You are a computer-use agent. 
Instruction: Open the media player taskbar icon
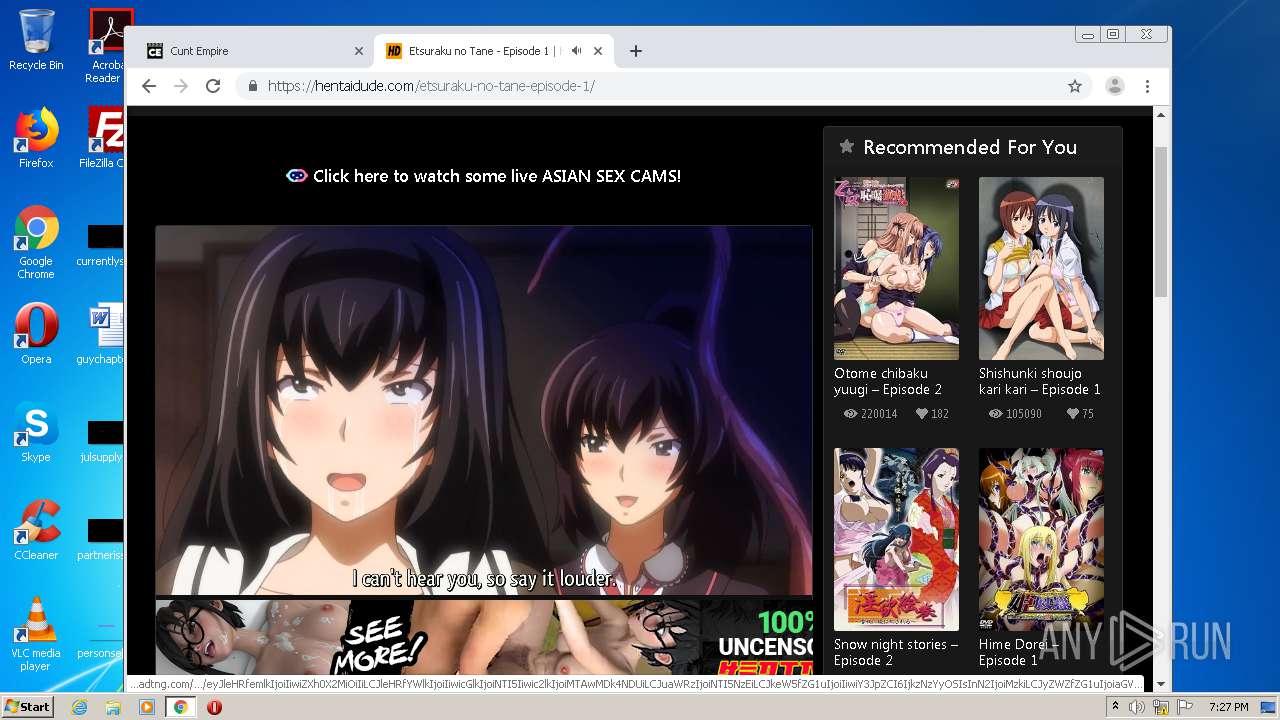(x=147, y=707)
